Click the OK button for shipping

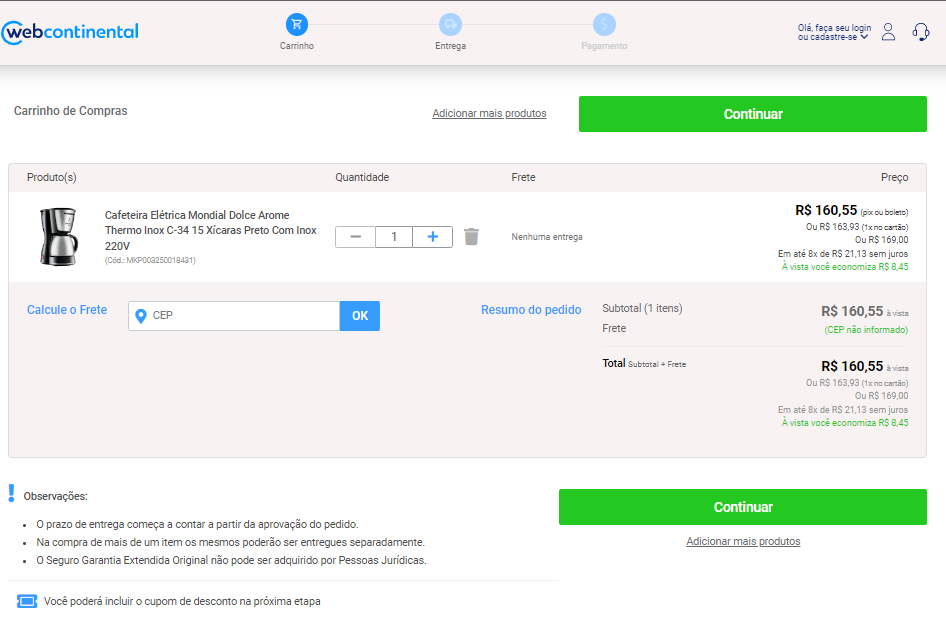[360, 316]
